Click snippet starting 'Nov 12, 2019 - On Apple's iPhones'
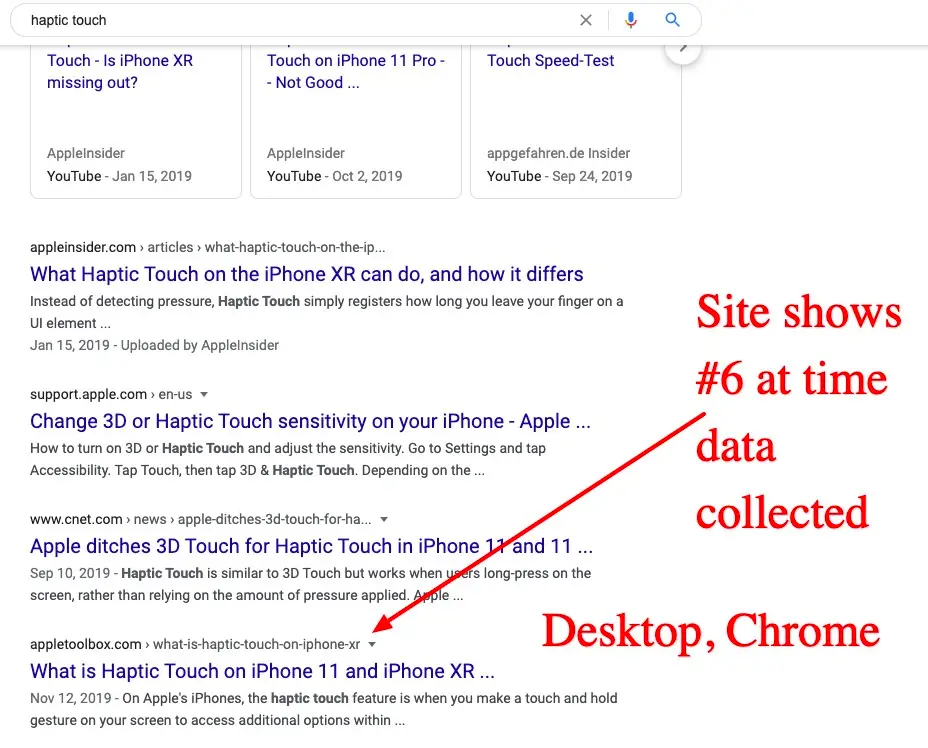Image resolution: width=928 pixels, height=748 pixels. tap(323, 709)
